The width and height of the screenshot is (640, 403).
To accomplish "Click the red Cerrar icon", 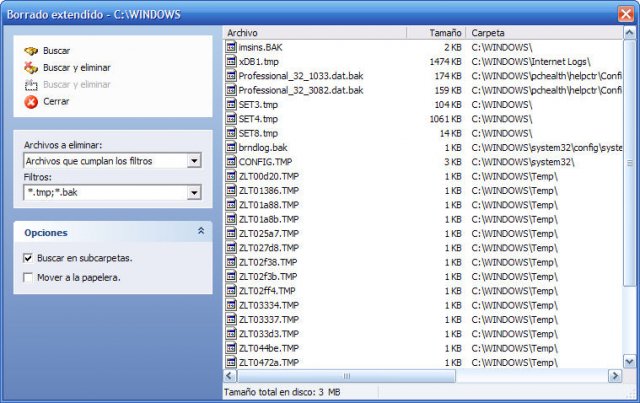I will pyautogui.click(x=31, y=102).
